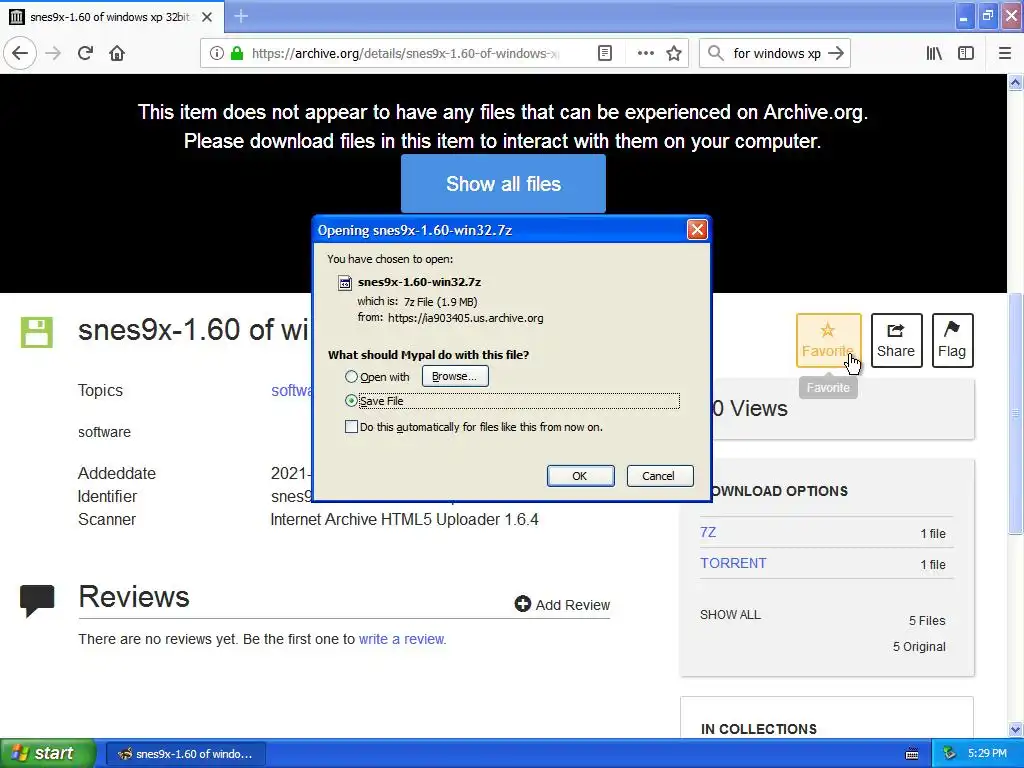
Task: Click the search magnifier icon
Action: point(716,54)
